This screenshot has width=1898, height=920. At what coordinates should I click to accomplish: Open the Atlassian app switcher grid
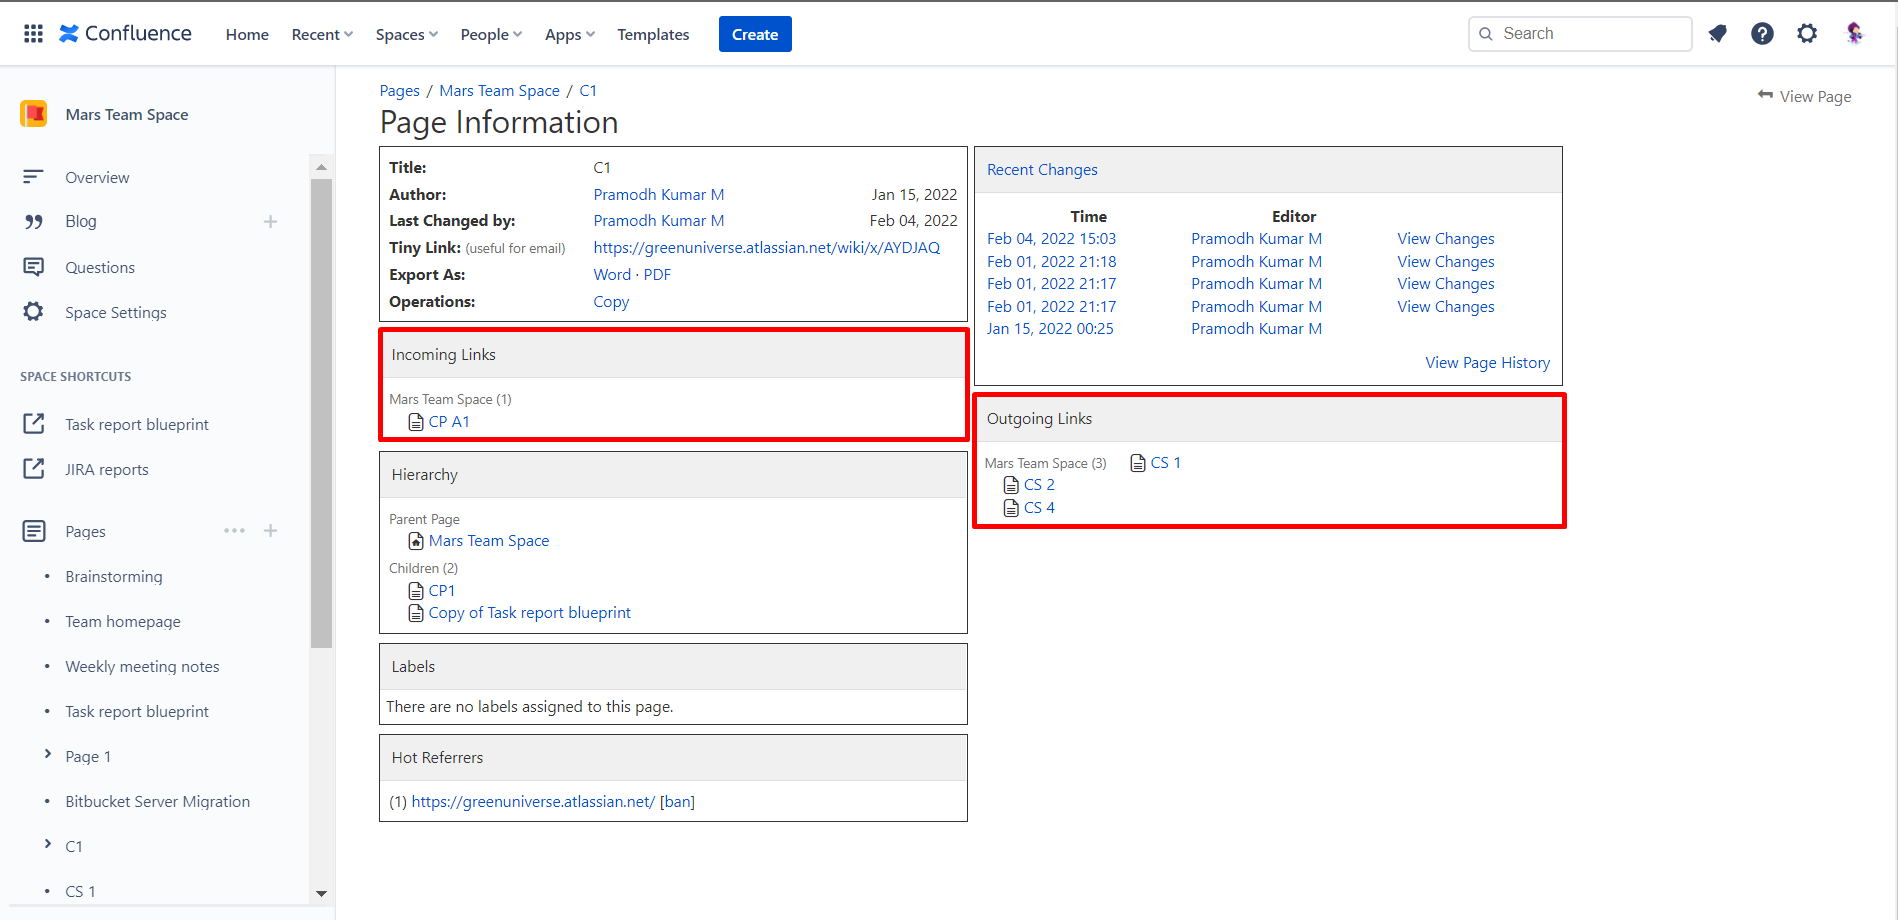pyautogui.click(x=33, y=33)
